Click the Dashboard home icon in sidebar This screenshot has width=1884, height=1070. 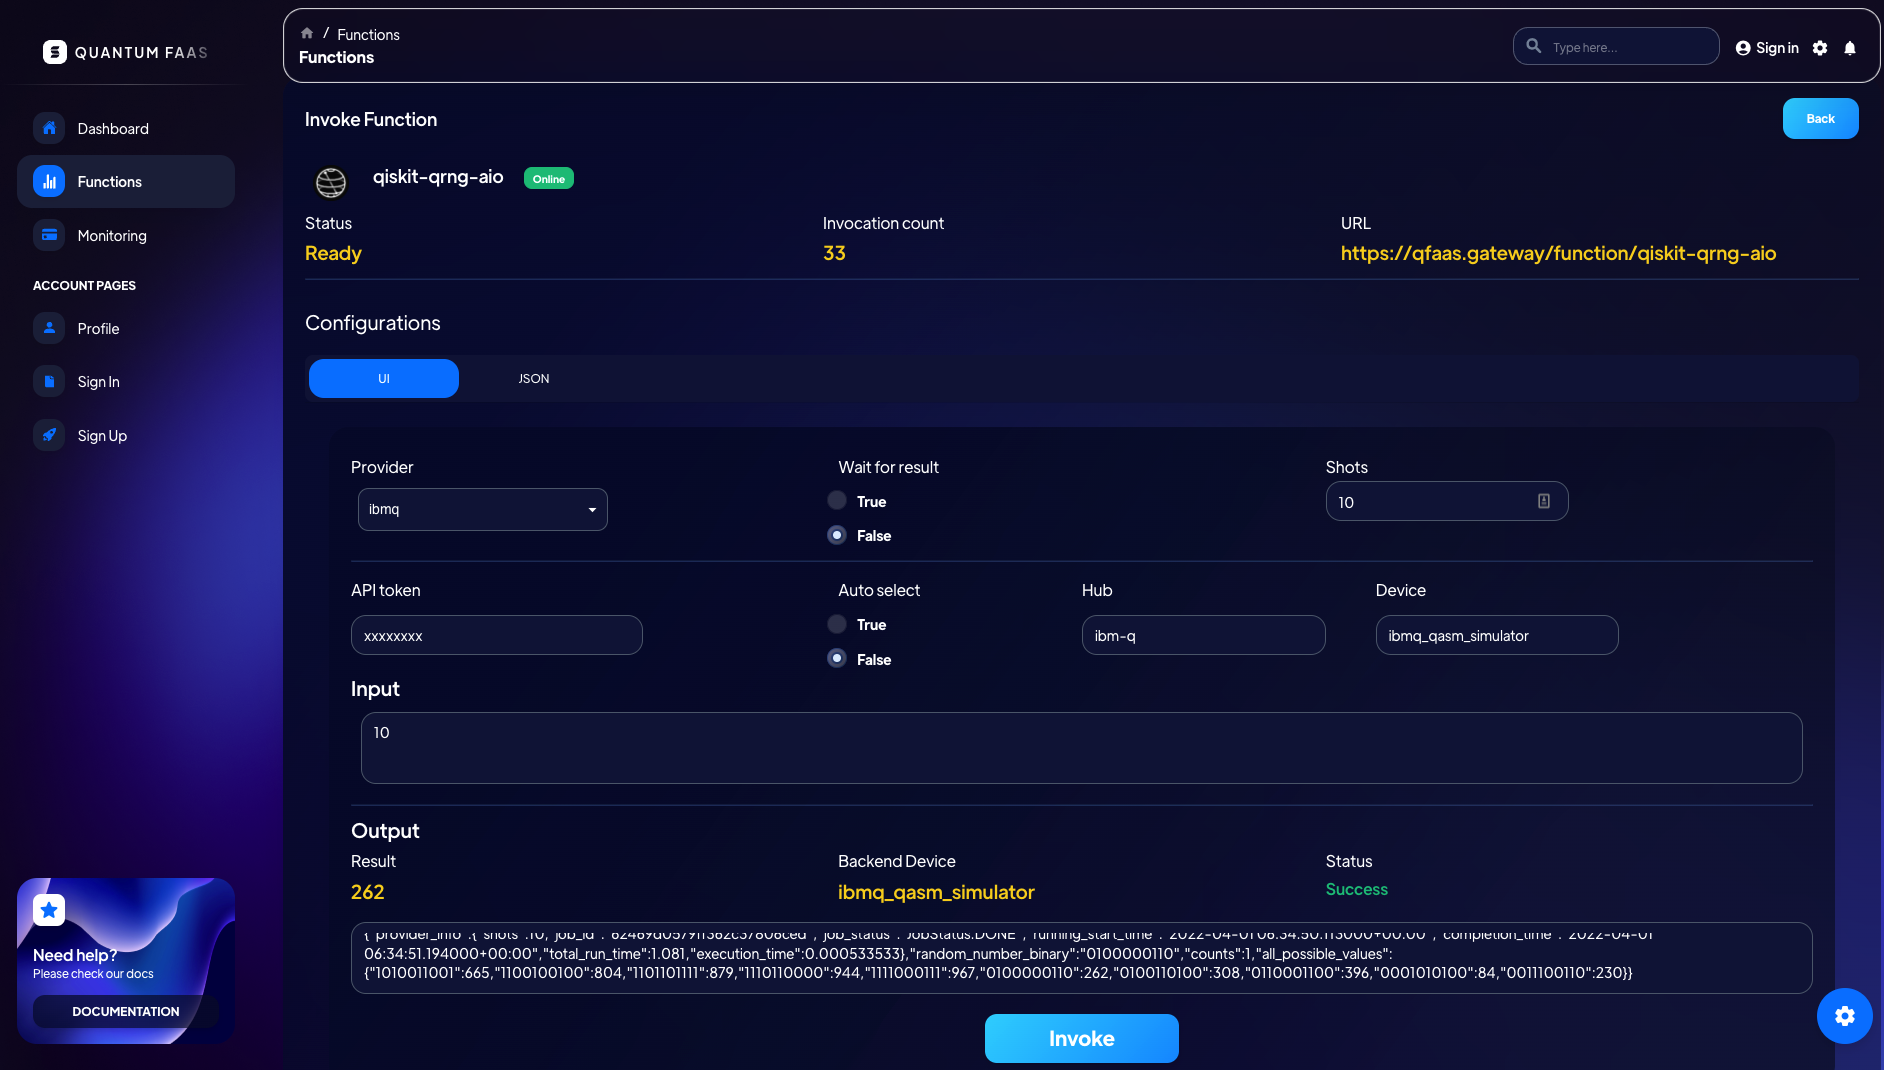[49, 128]
